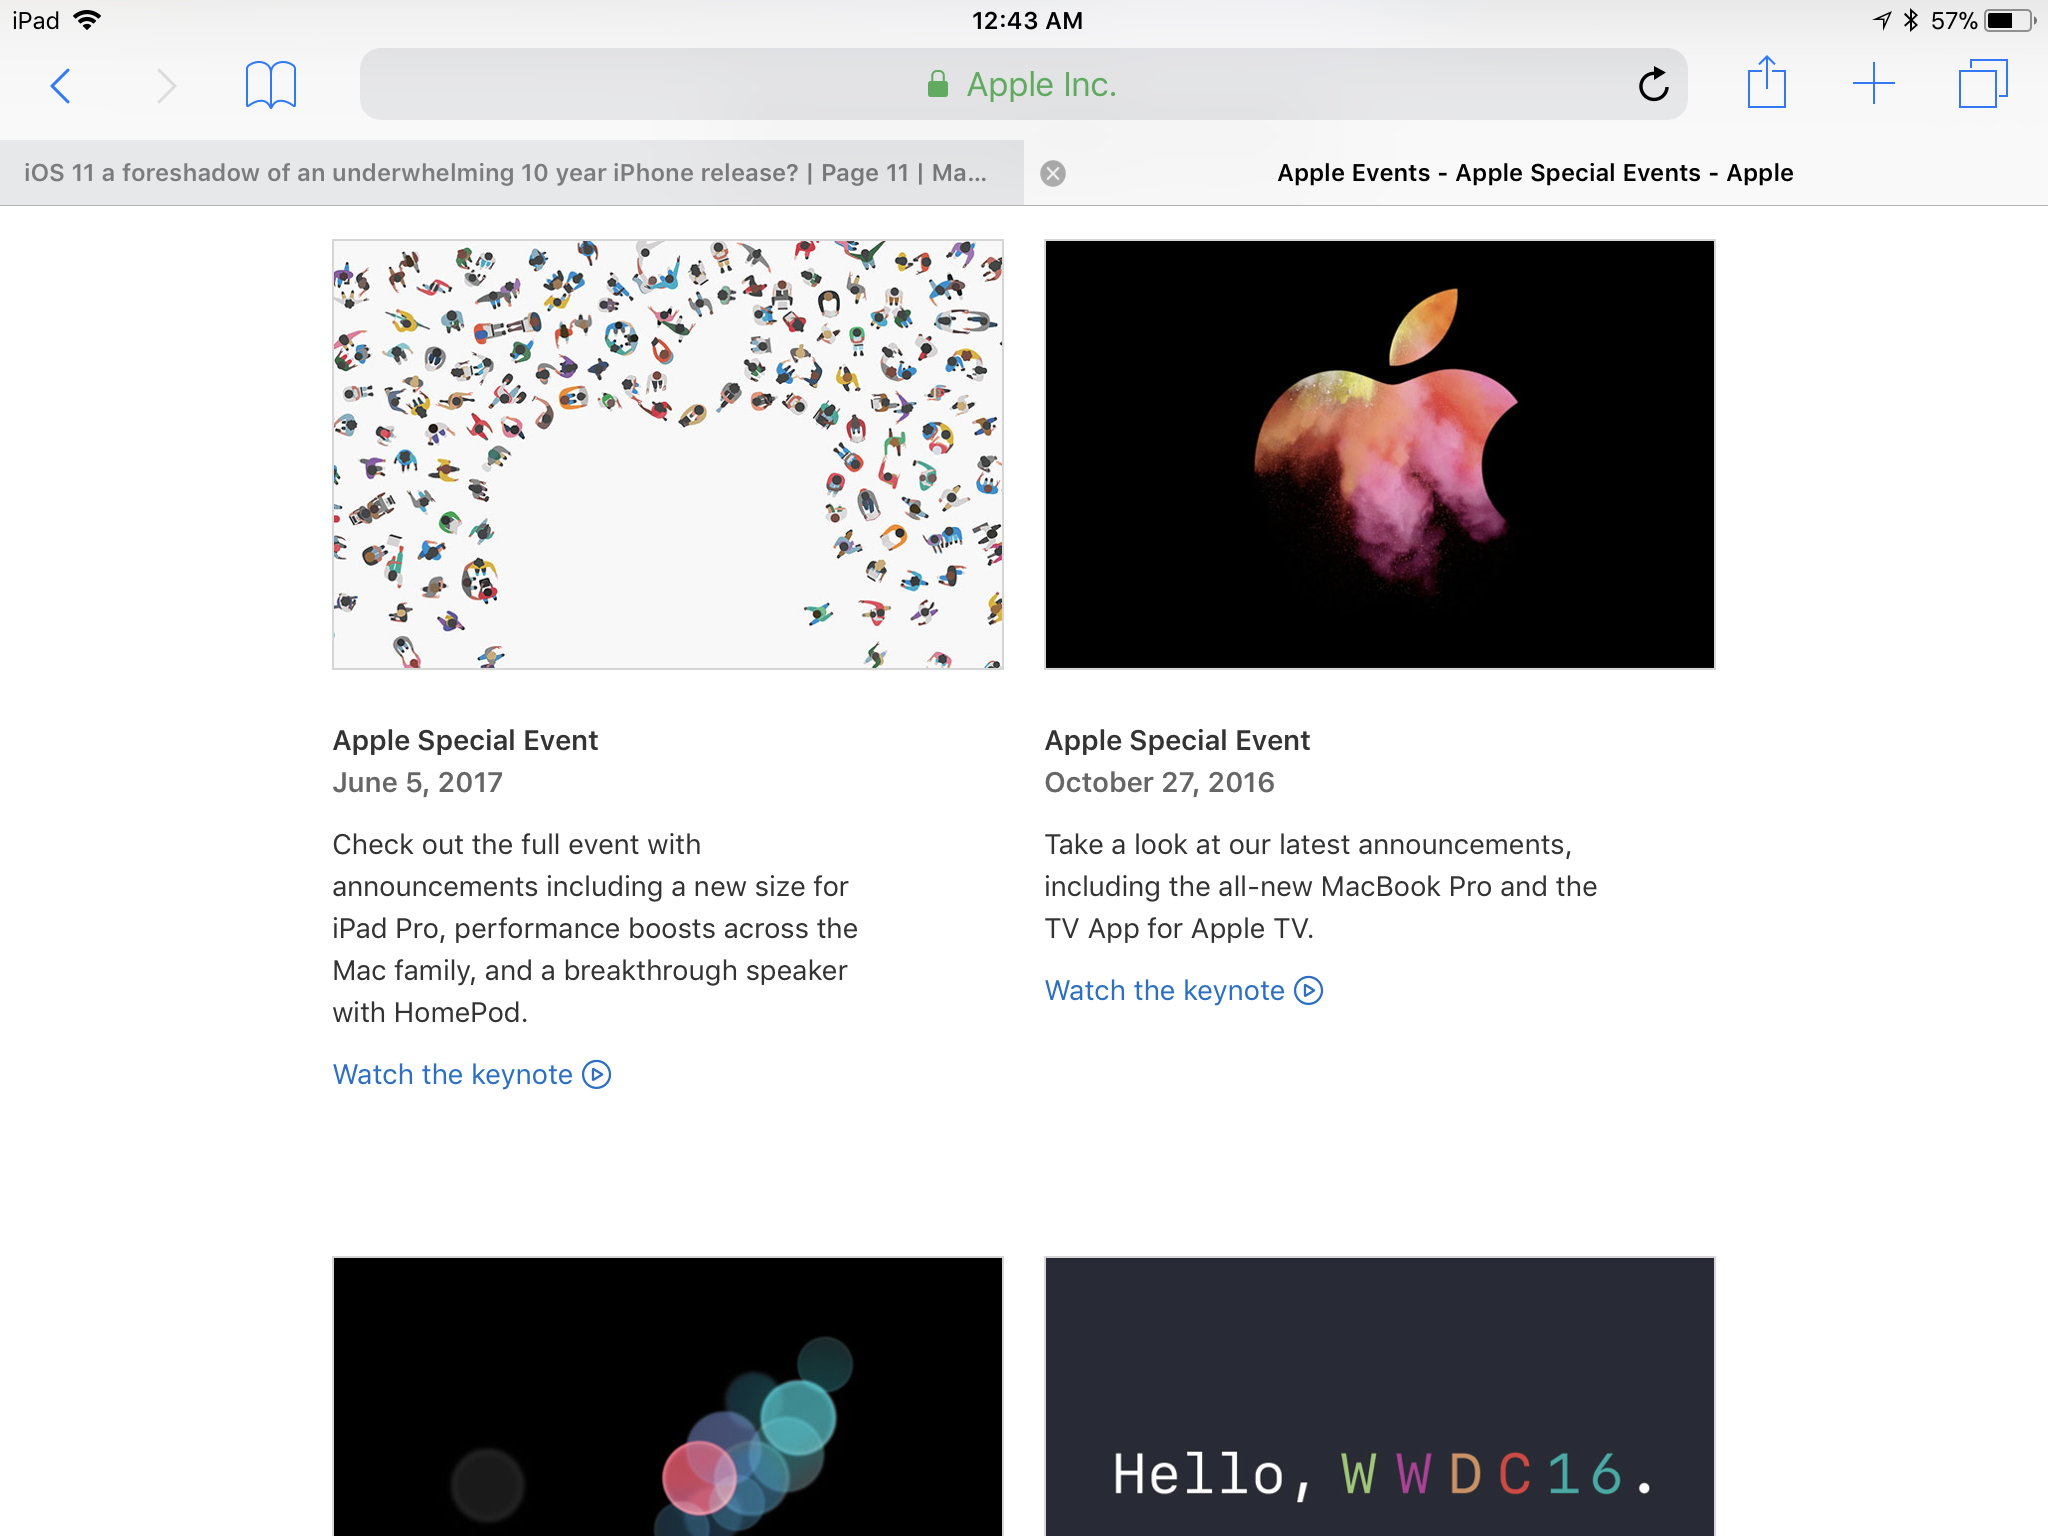Open the colored bokeh circles thumbnail
This screenshot has width=2048, height=1536.
[668, 1396]
